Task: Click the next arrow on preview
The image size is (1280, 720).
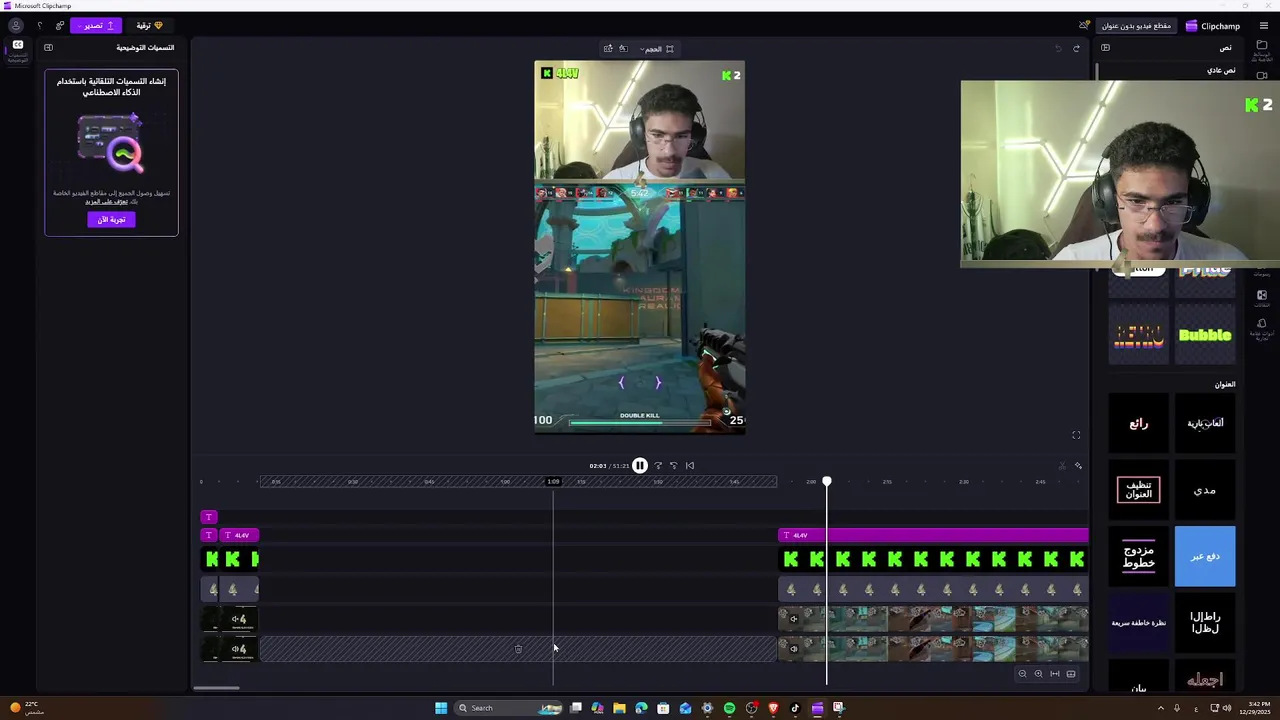Action: click(658, 382)
